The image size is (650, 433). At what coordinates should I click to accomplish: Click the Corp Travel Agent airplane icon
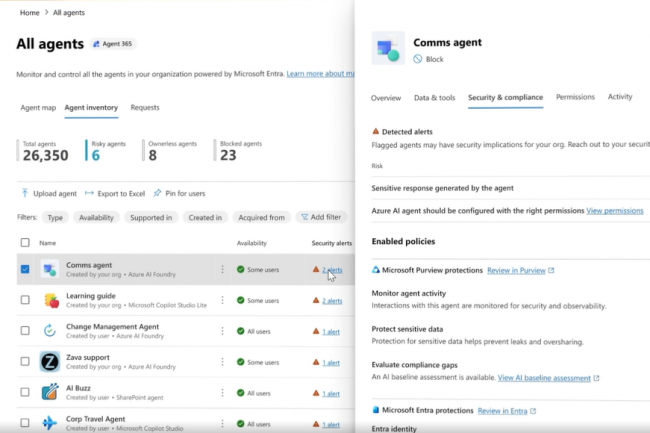tap(49, 424)
